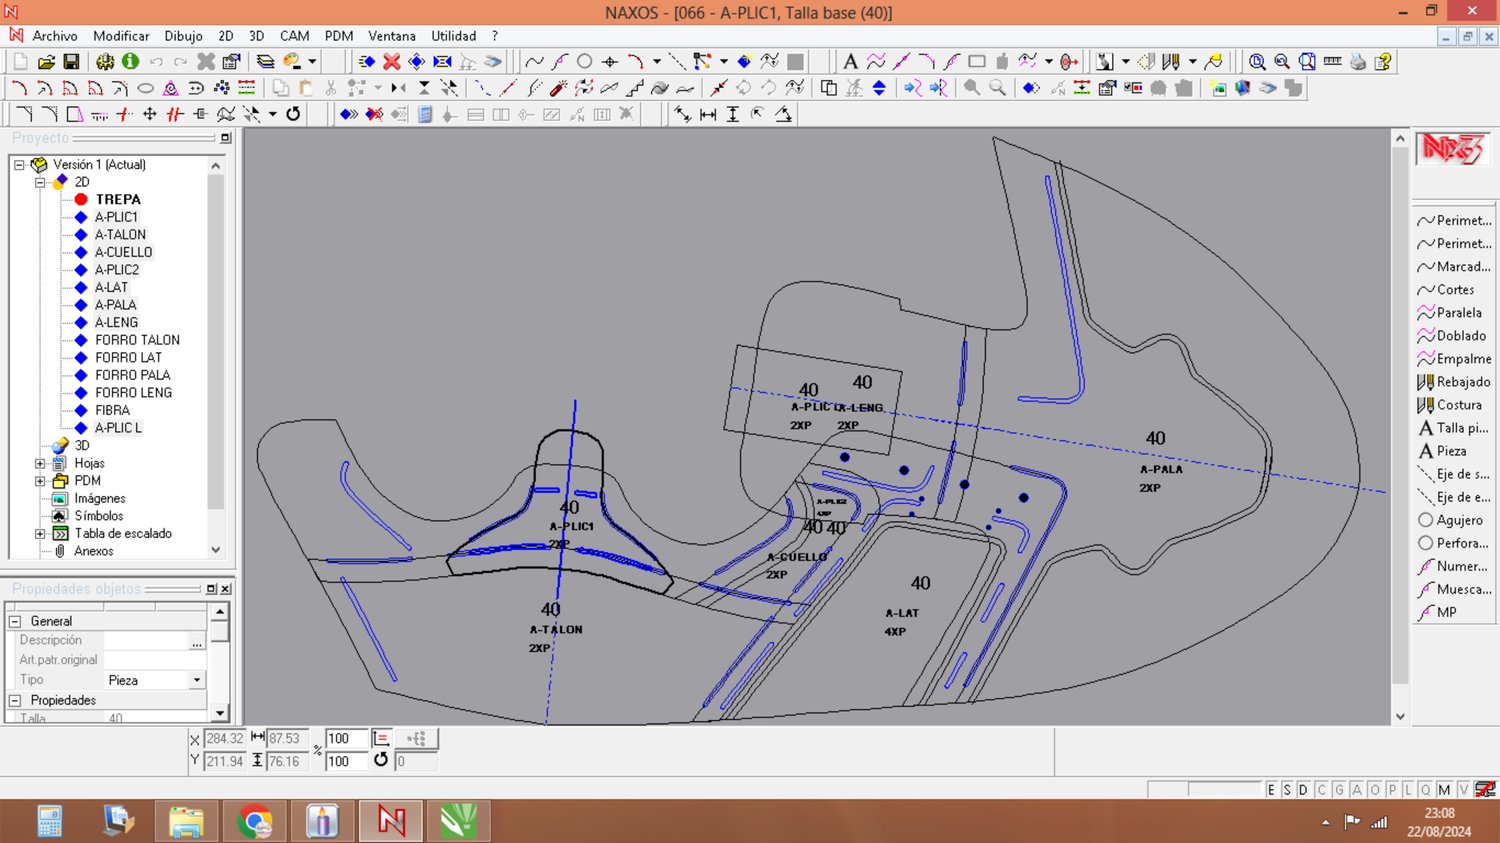Open the Tipo dropdown showing Pieza
Viewport: 1500px width, 843px height.
click(x=196, y=680)
